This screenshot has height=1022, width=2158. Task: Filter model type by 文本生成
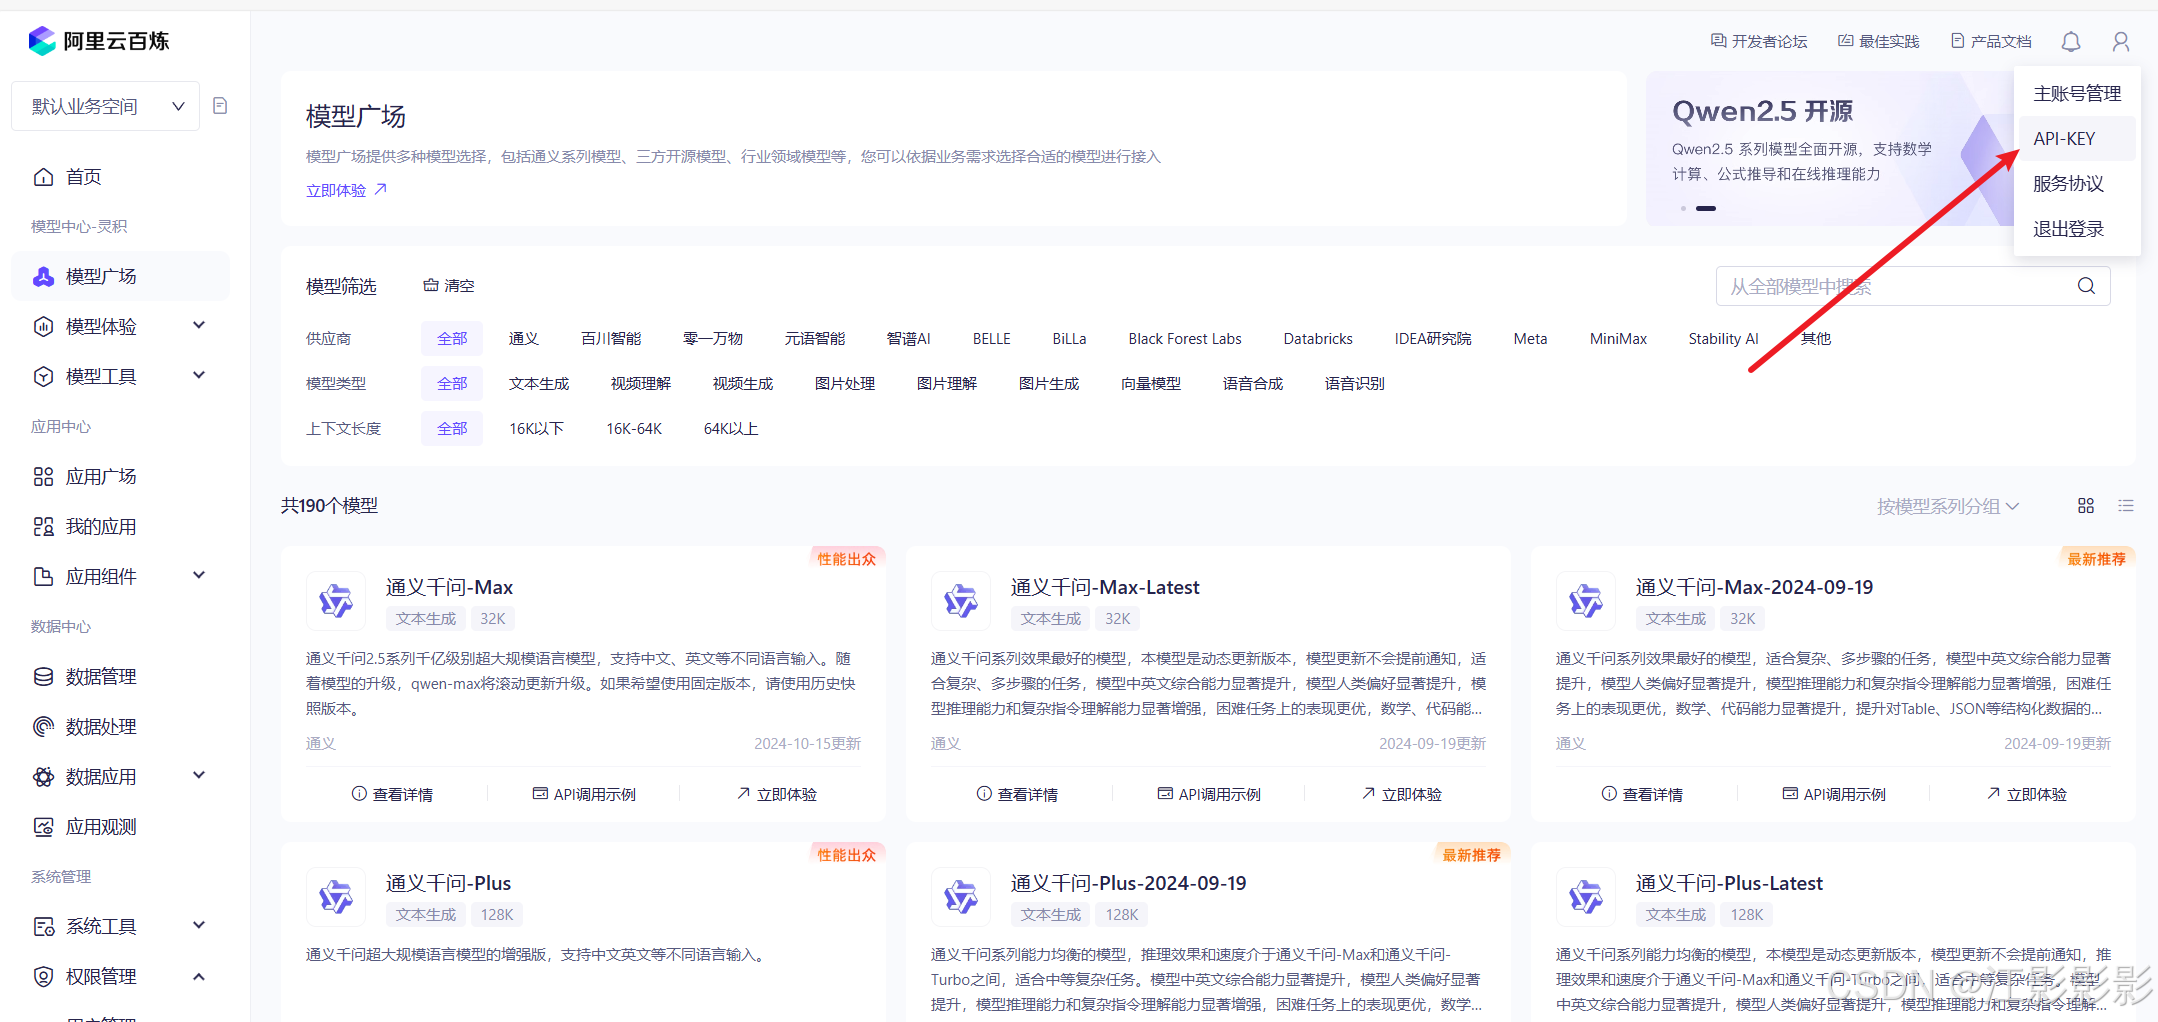(539, 384)
